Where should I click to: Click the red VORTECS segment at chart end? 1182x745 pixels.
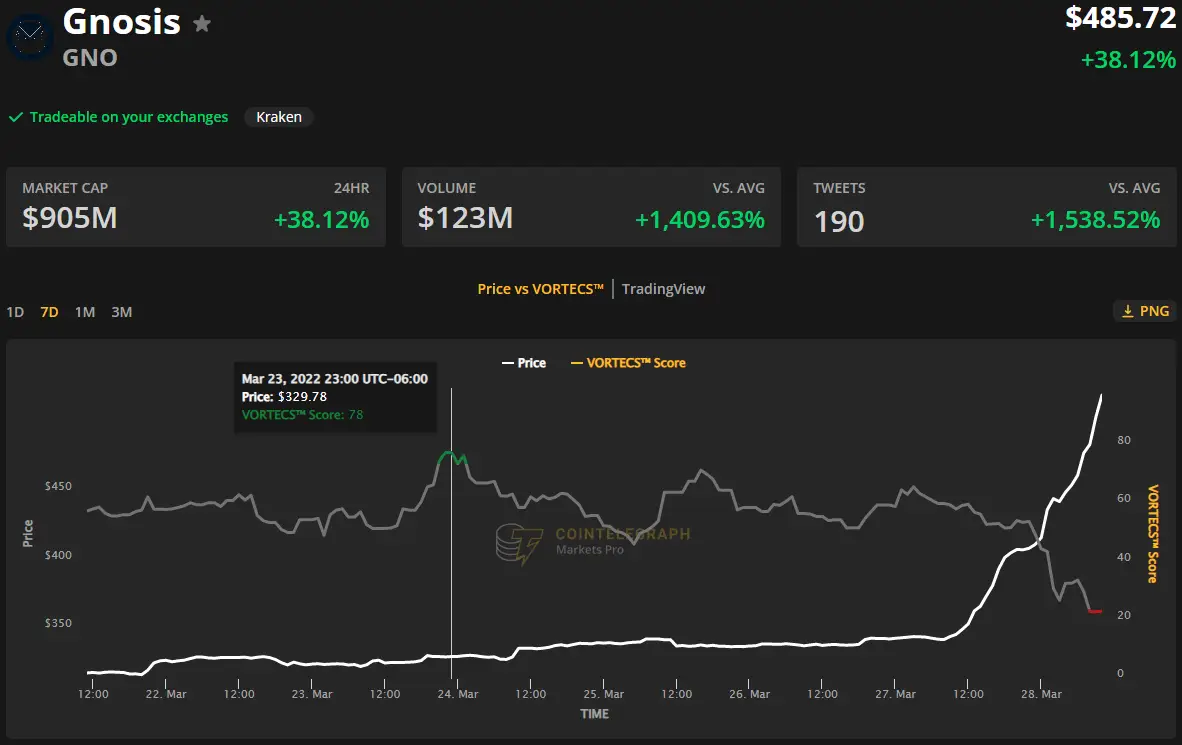pyautogui.click(x=1094, y=611)
